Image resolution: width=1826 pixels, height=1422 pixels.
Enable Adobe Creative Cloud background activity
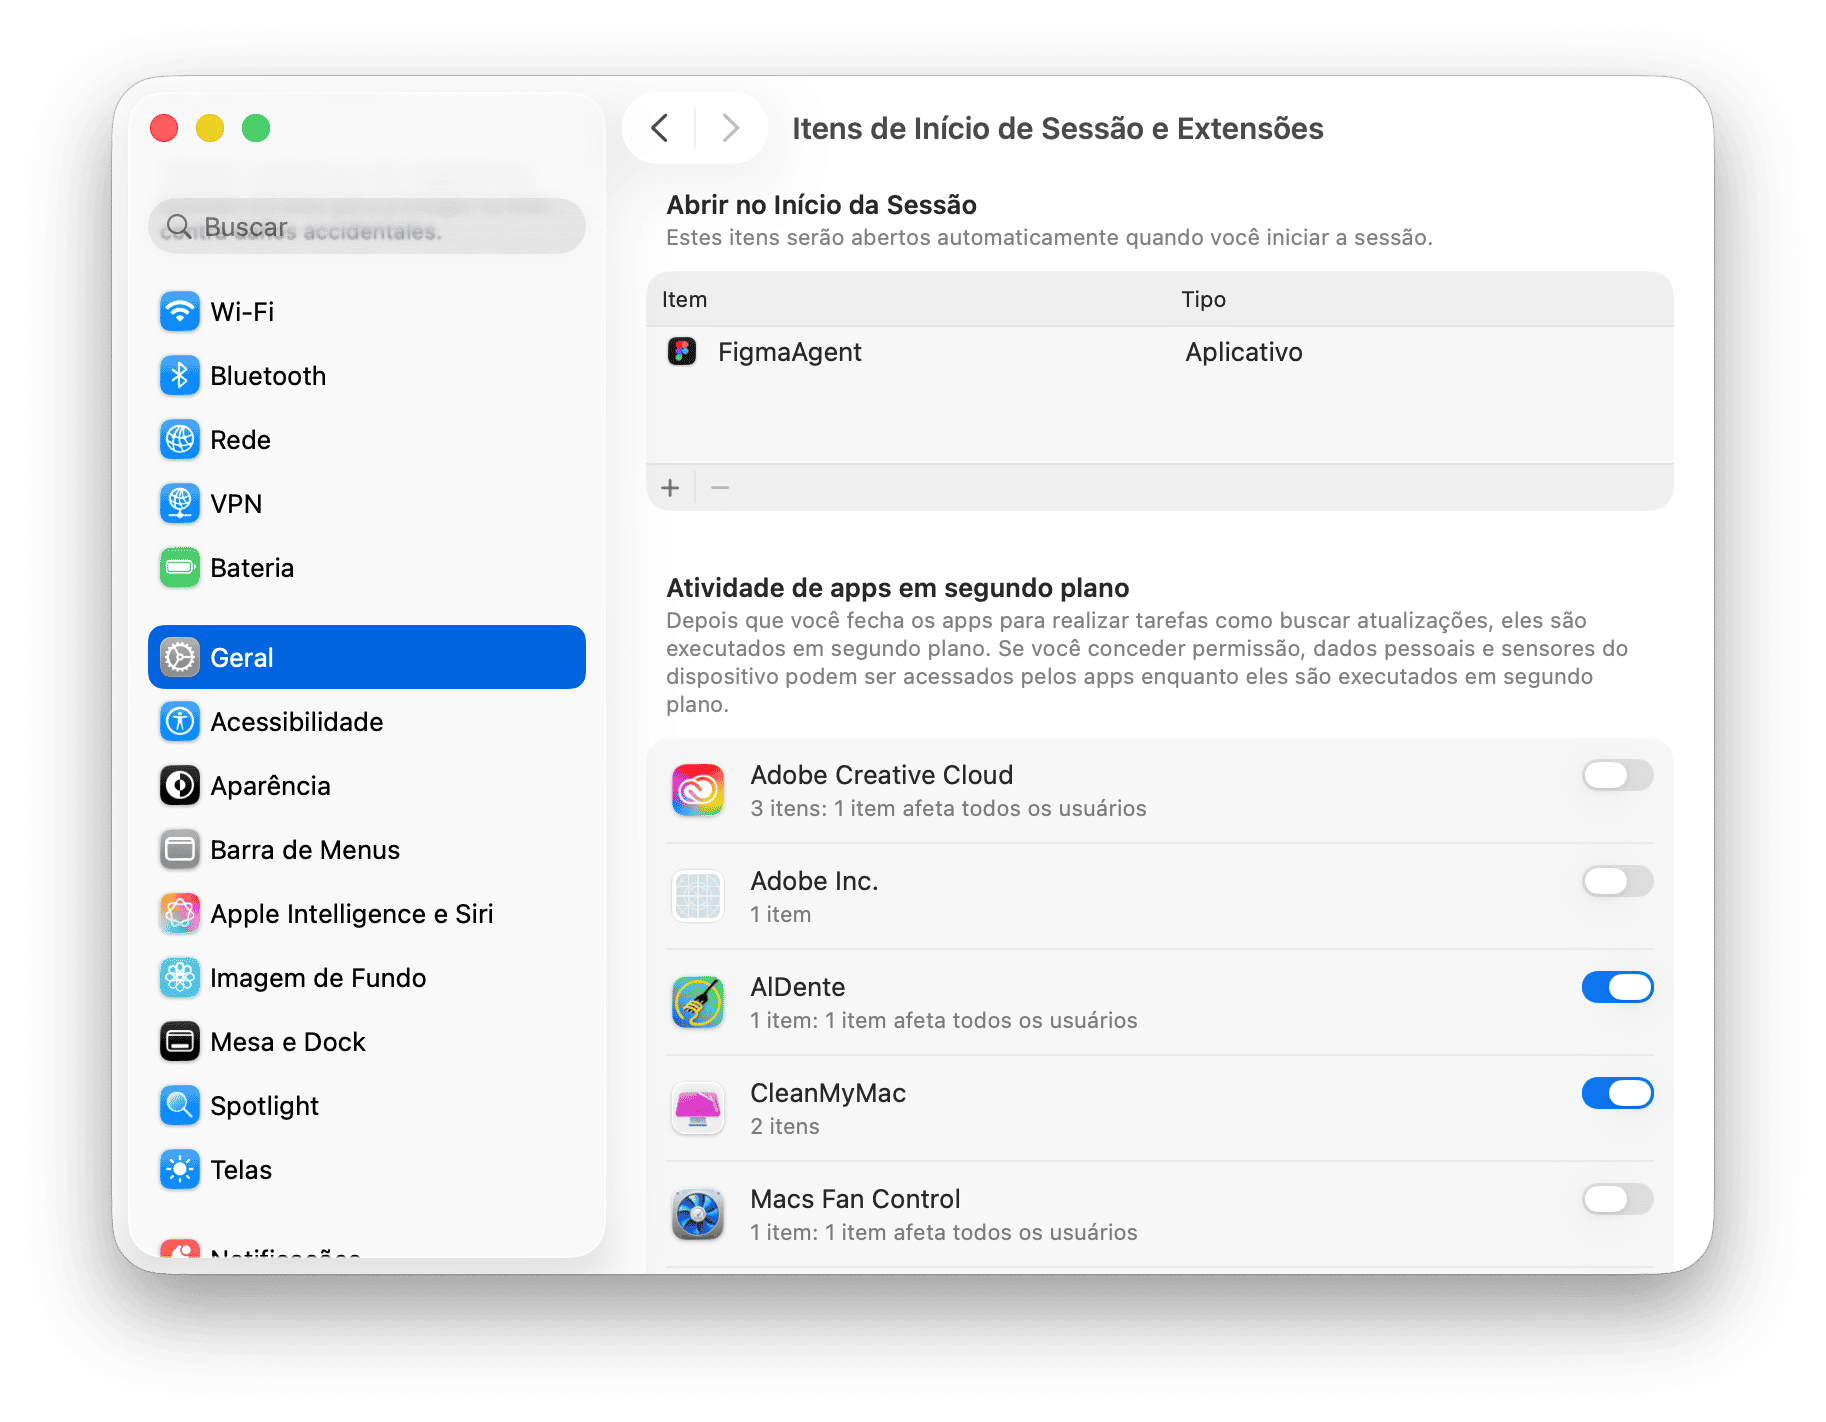click(1617, 775)
